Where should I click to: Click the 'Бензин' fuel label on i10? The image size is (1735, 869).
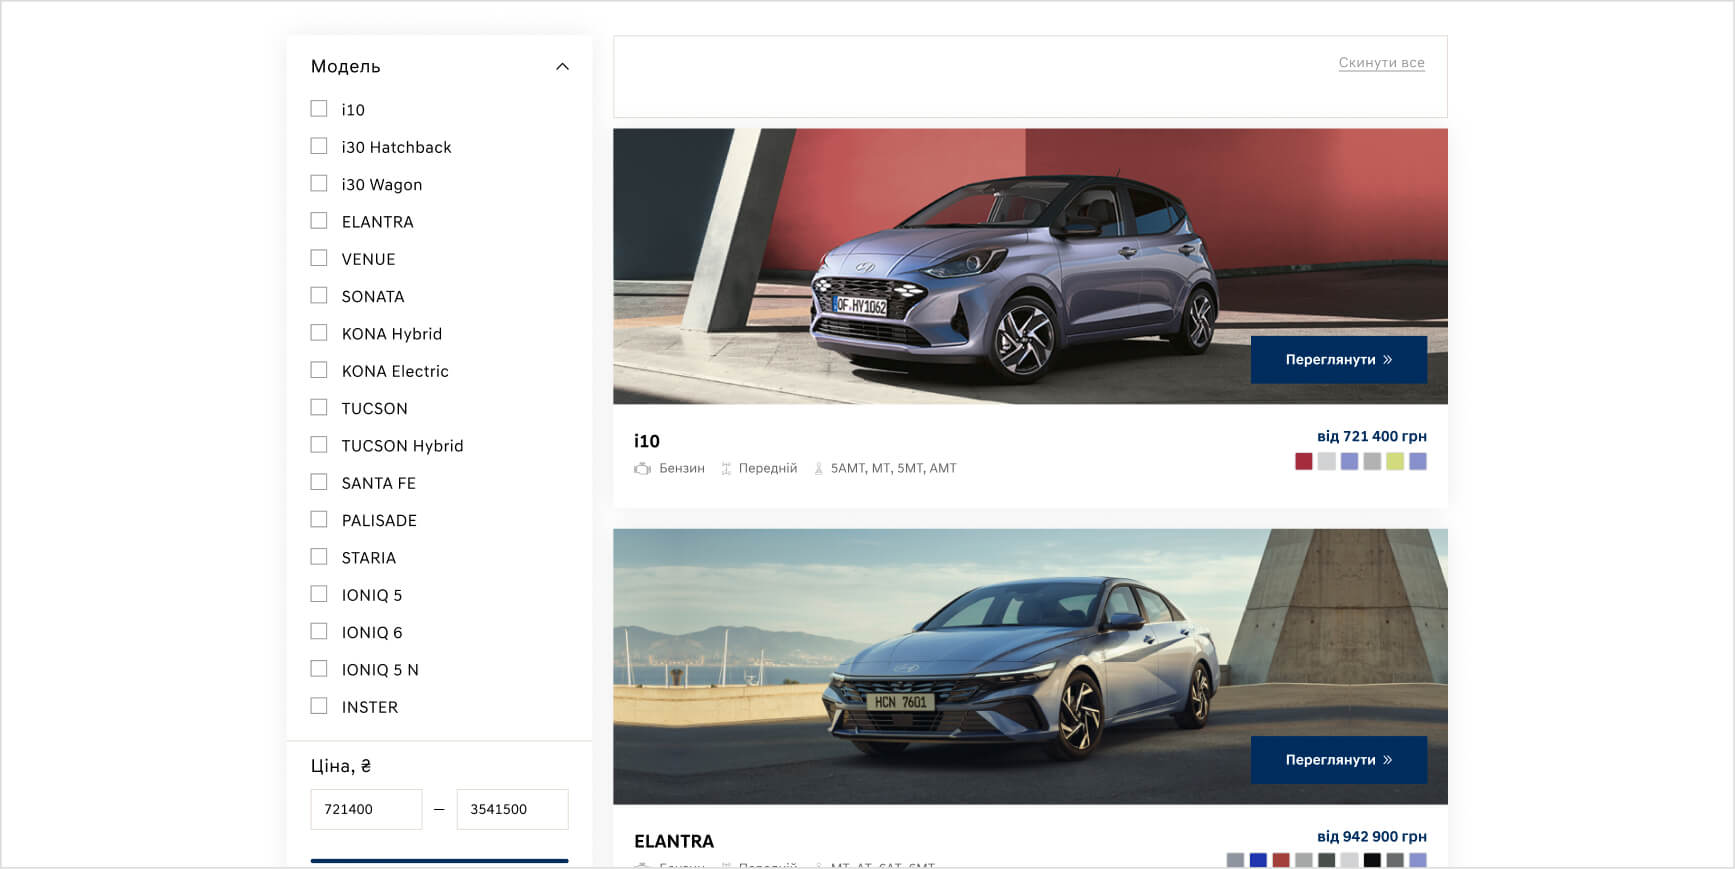[682, 468]
